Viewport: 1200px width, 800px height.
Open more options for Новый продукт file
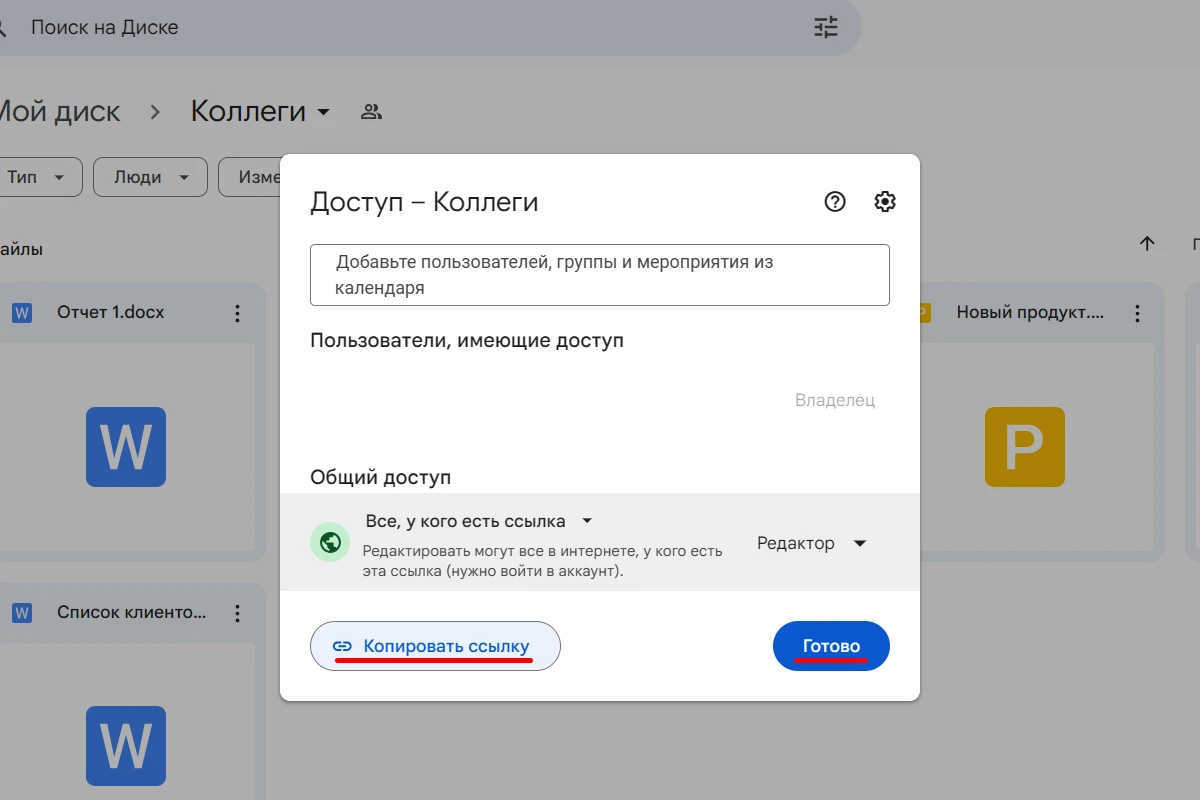coord(1137,313)
